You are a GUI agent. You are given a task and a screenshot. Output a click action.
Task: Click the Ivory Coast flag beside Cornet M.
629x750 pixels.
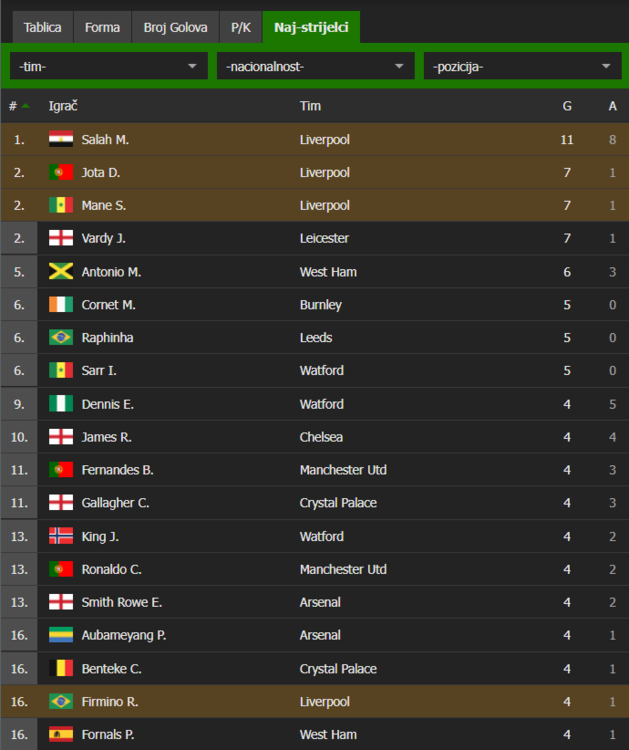(x=61, y=304)
